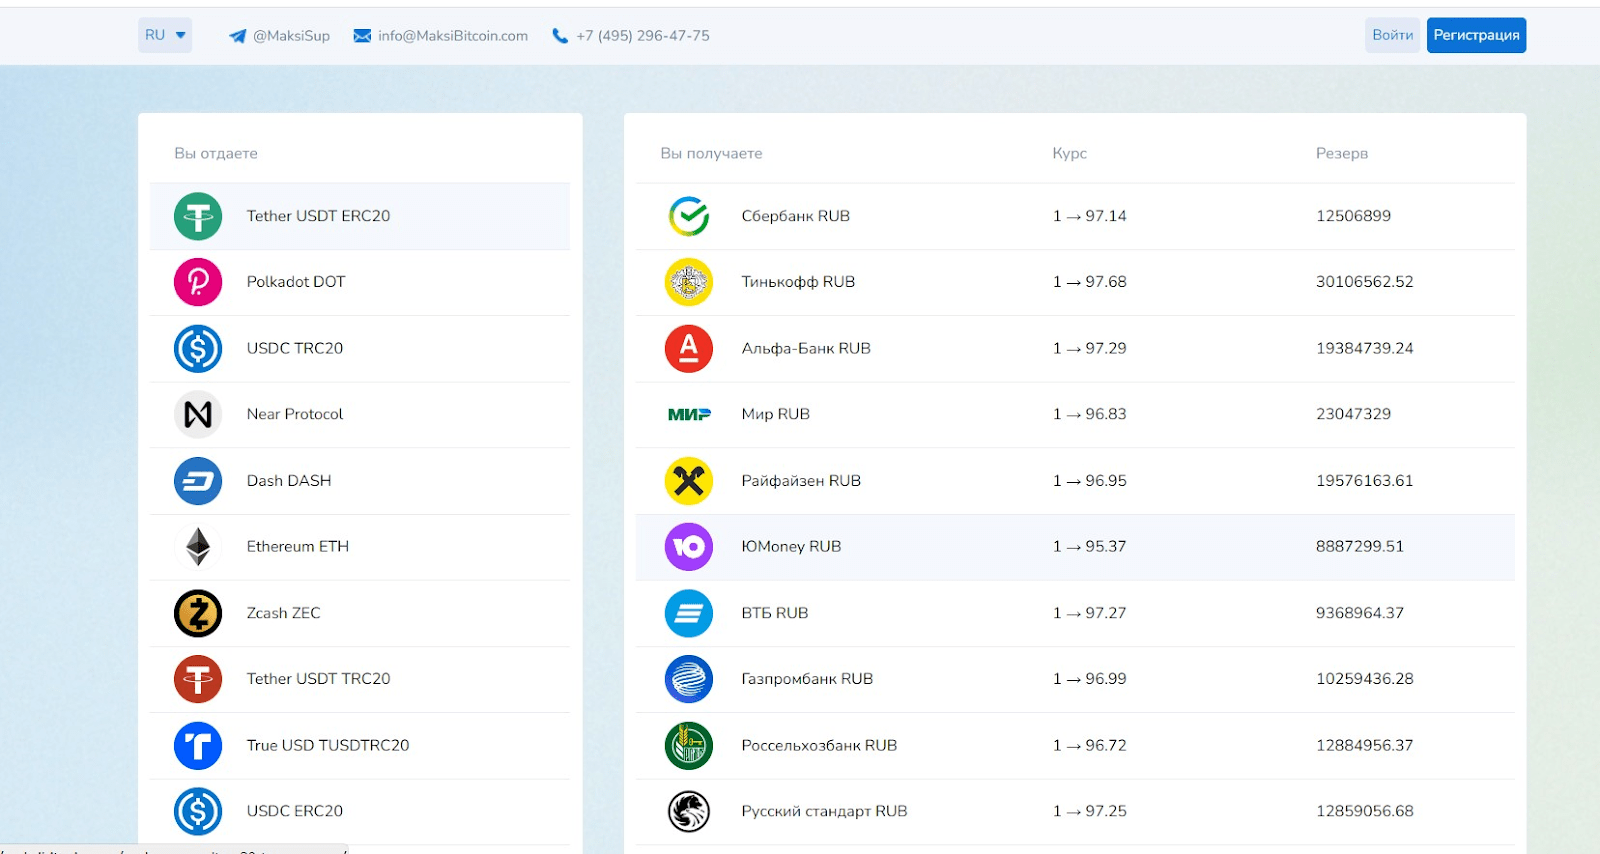The height and width of the screenshot is (854, 1600).
Task: Choose Россельхозбанк RUB to receive
Action: pos(1075,745)
